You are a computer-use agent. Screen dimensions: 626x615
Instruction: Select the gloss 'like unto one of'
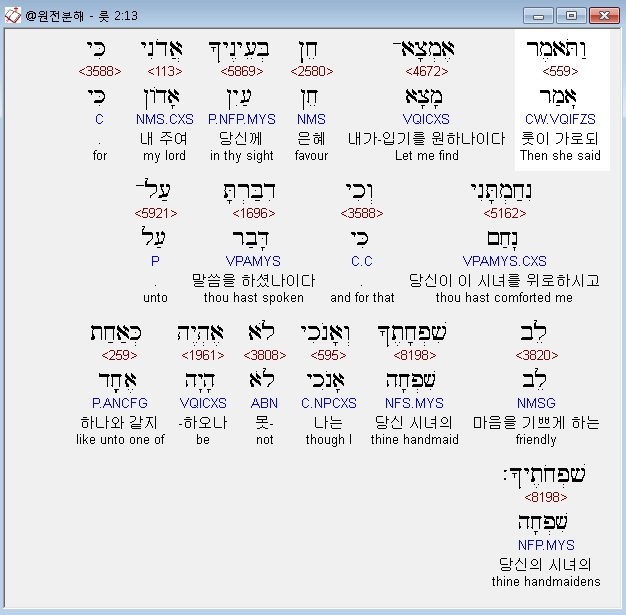pos(120,440)
